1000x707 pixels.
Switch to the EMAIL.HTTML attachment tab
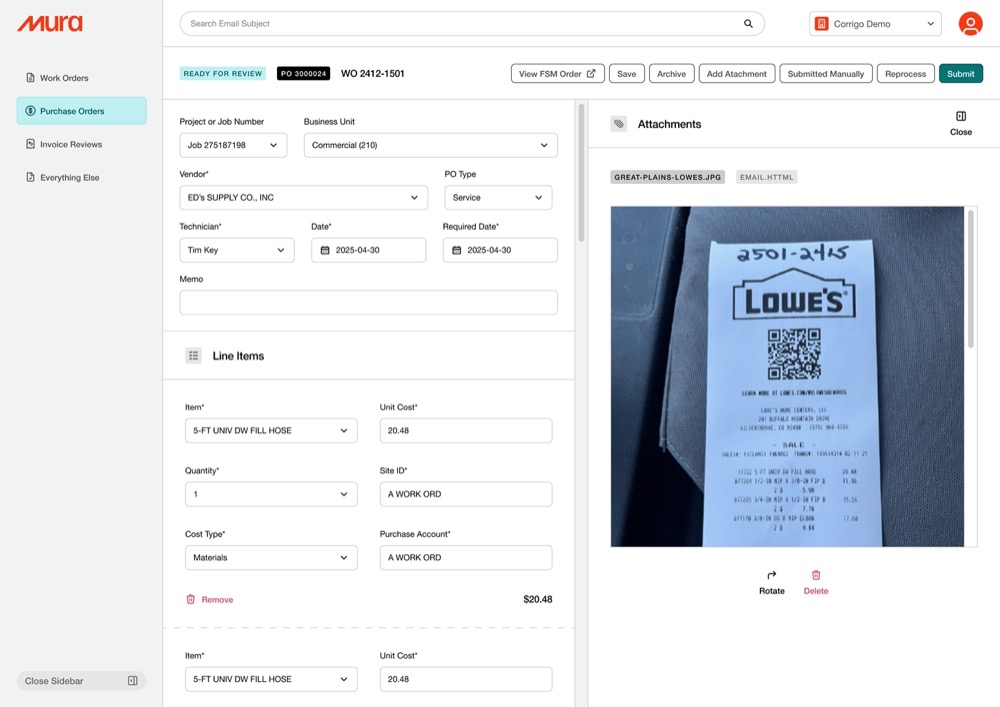(766, 177)
